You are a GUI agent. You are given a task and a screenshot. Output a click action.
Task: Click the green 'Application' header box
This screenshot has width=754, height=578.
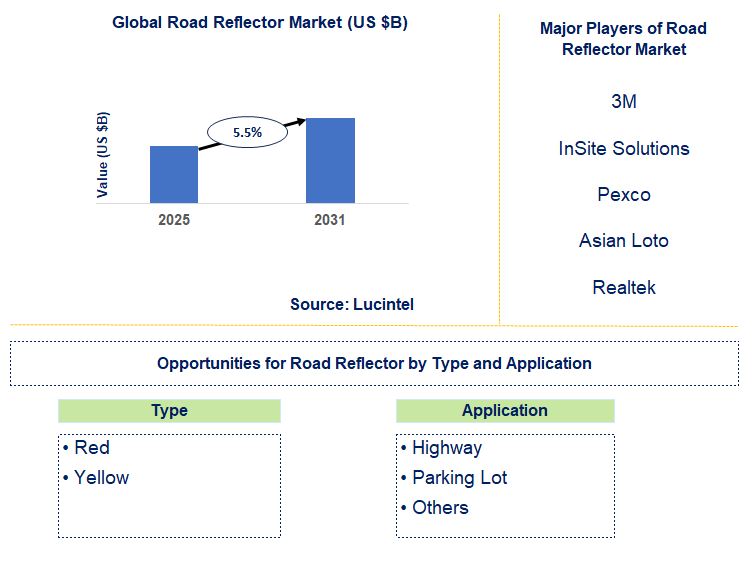pyautogui.click(x=505, y=411)
